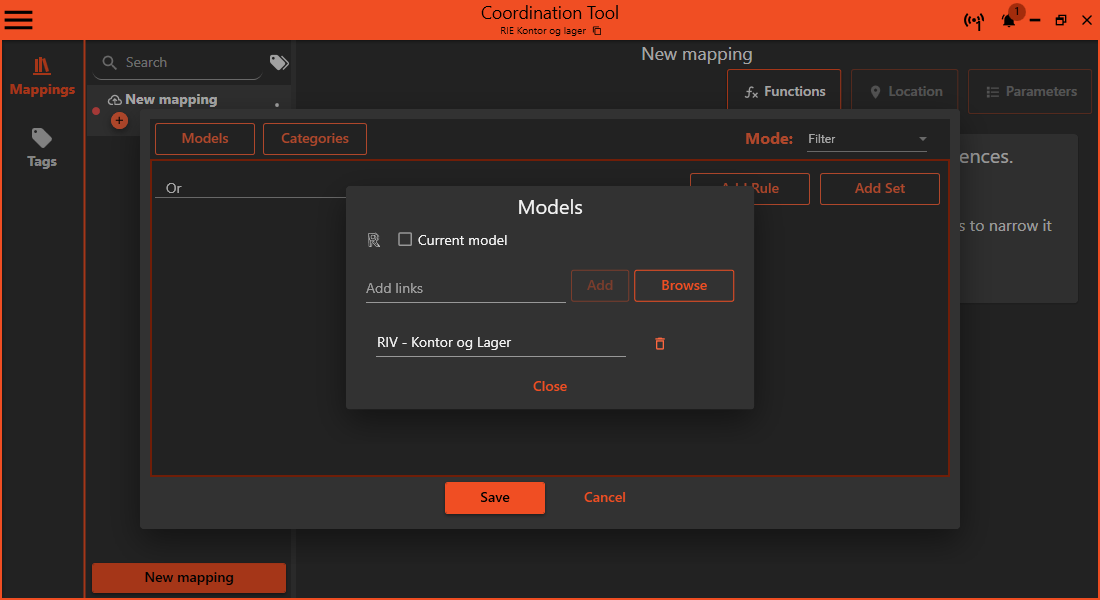This screenshot has height=600, width=1100.
Task: Select the Mappings section in the sidebar
Action: pos(41,75)
